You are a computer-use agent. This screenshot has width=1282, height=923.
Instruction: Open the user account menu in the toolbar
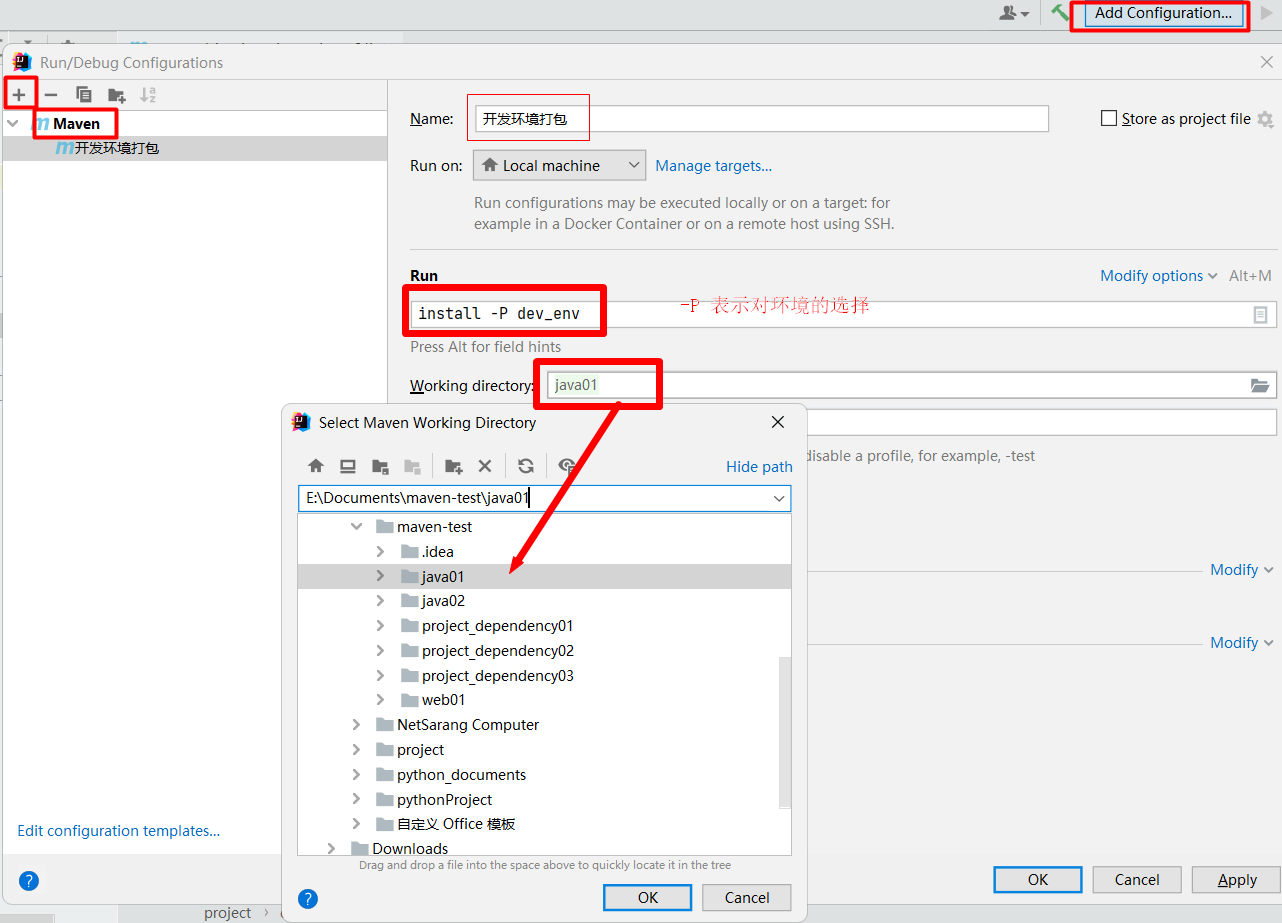click(x=1014, y=13)
